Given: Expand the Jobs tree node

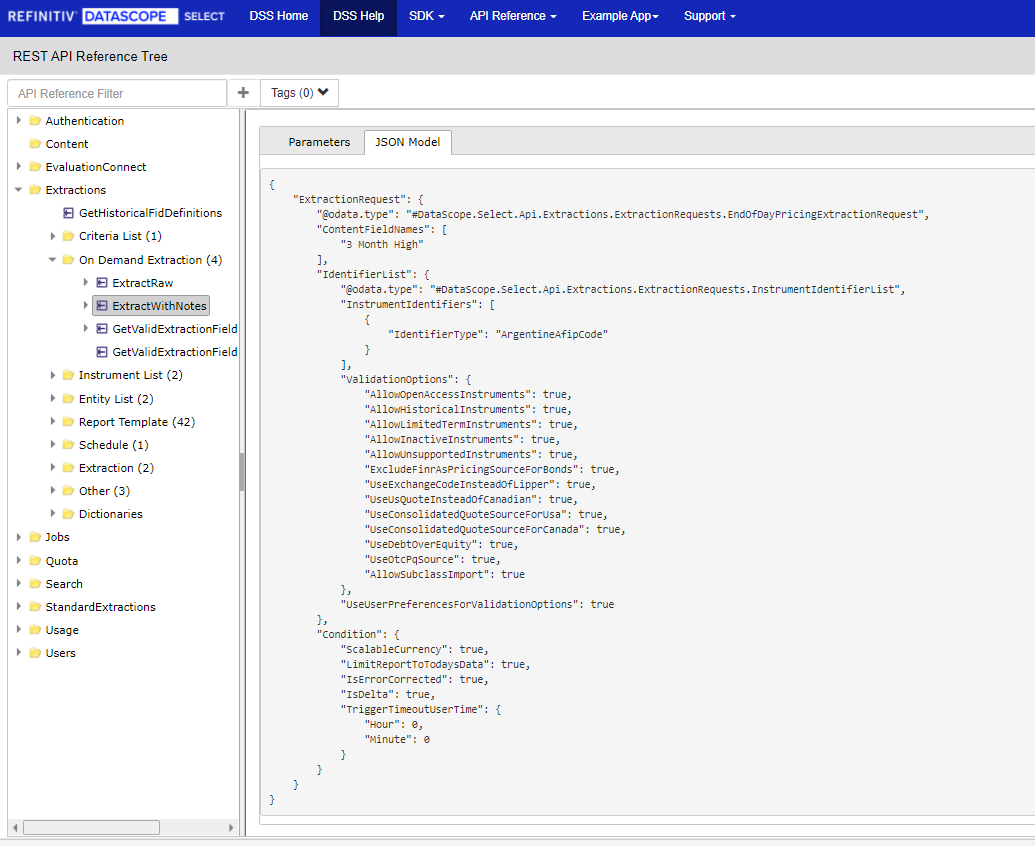Looking at the screenshot, I should click(18, 538).
